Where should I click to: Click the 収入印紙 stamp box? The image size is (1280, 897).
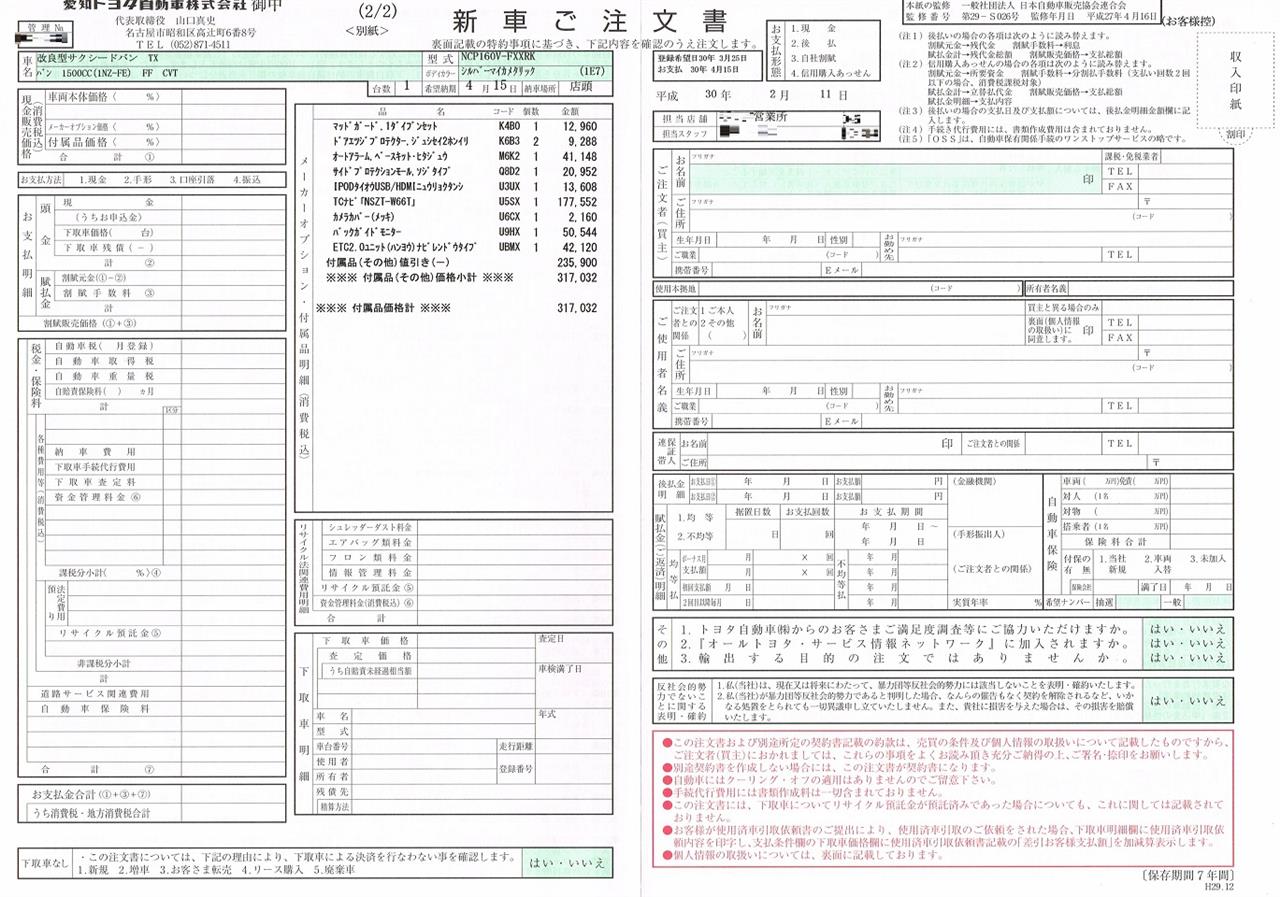(1234, 82)
